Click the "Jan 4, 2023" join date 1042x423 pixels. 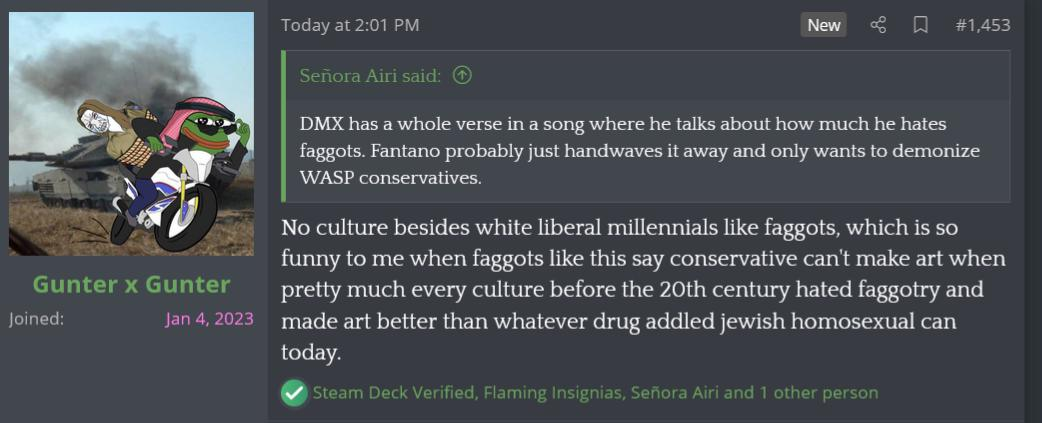(209, 319)
